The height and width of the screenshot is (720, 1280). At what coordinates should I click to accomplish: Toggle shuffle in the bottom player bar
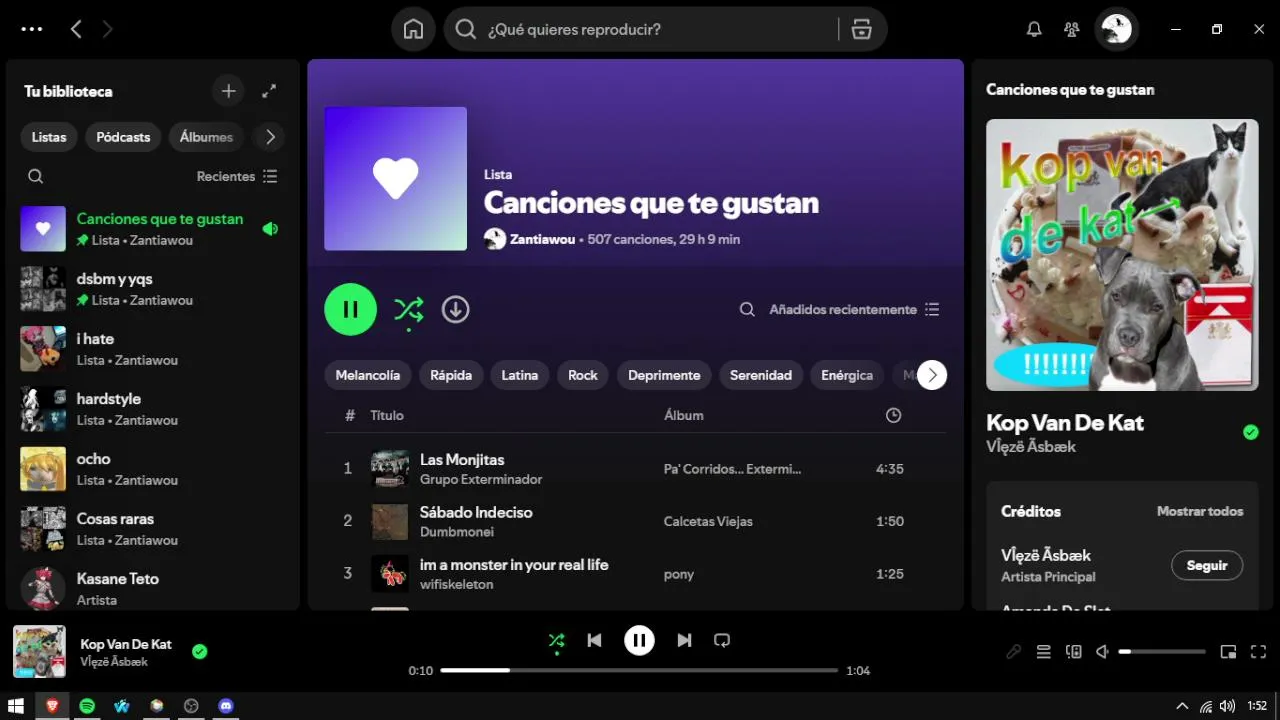point(556,641)
